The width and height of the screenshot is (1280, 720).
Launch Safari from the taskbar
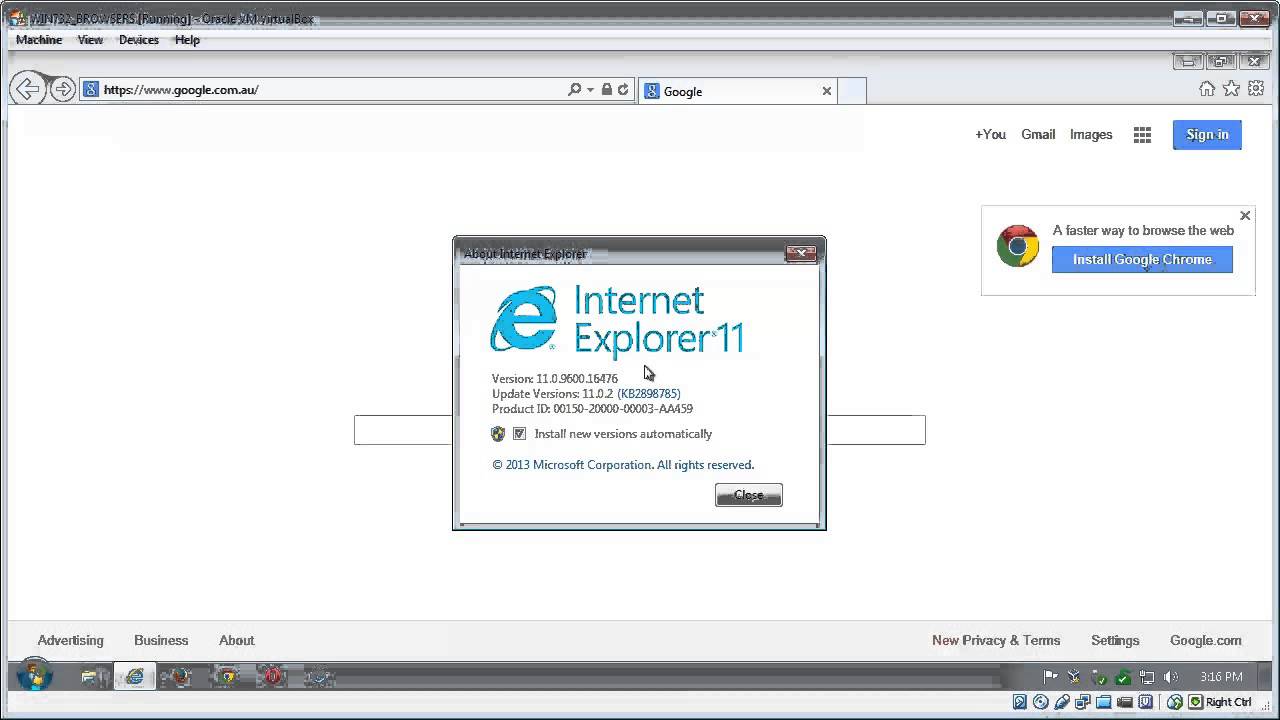(x=319, y=677)
